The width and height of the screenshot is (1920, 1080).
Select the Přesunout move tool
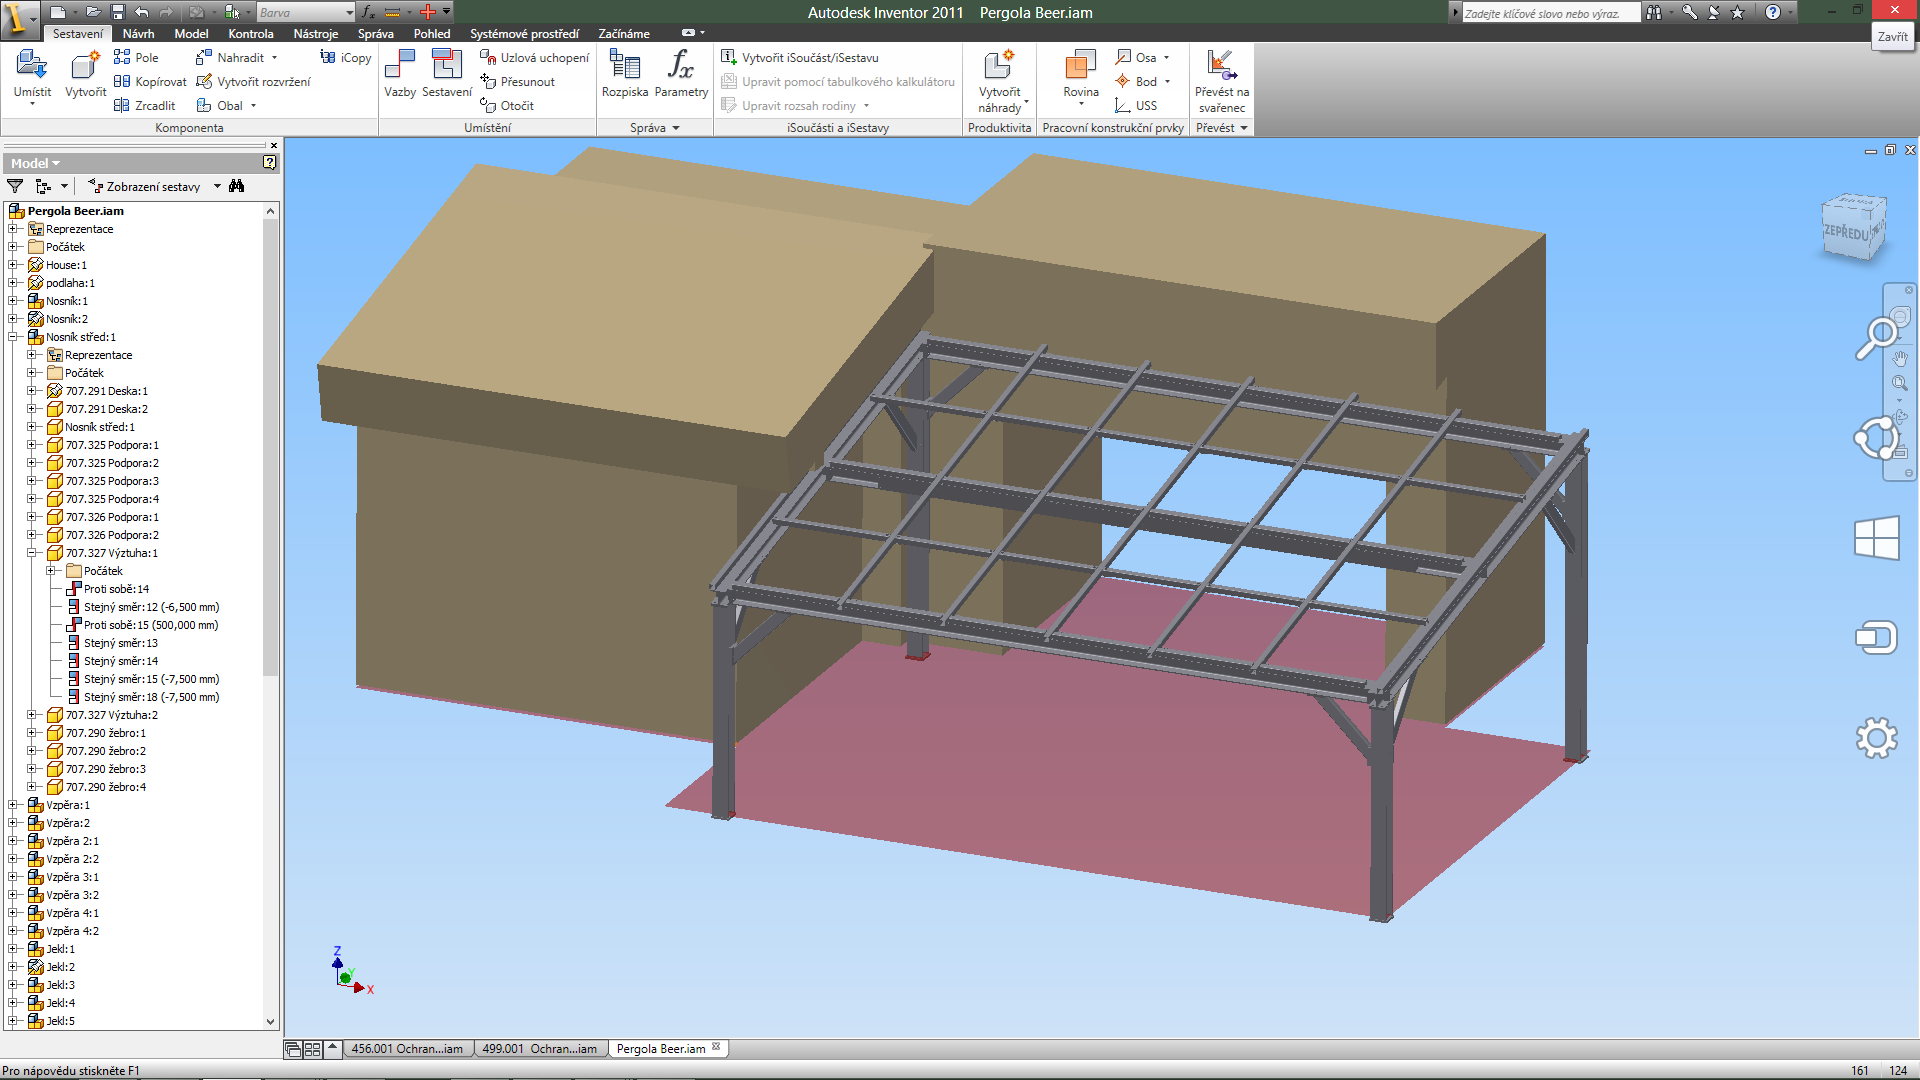517,81
